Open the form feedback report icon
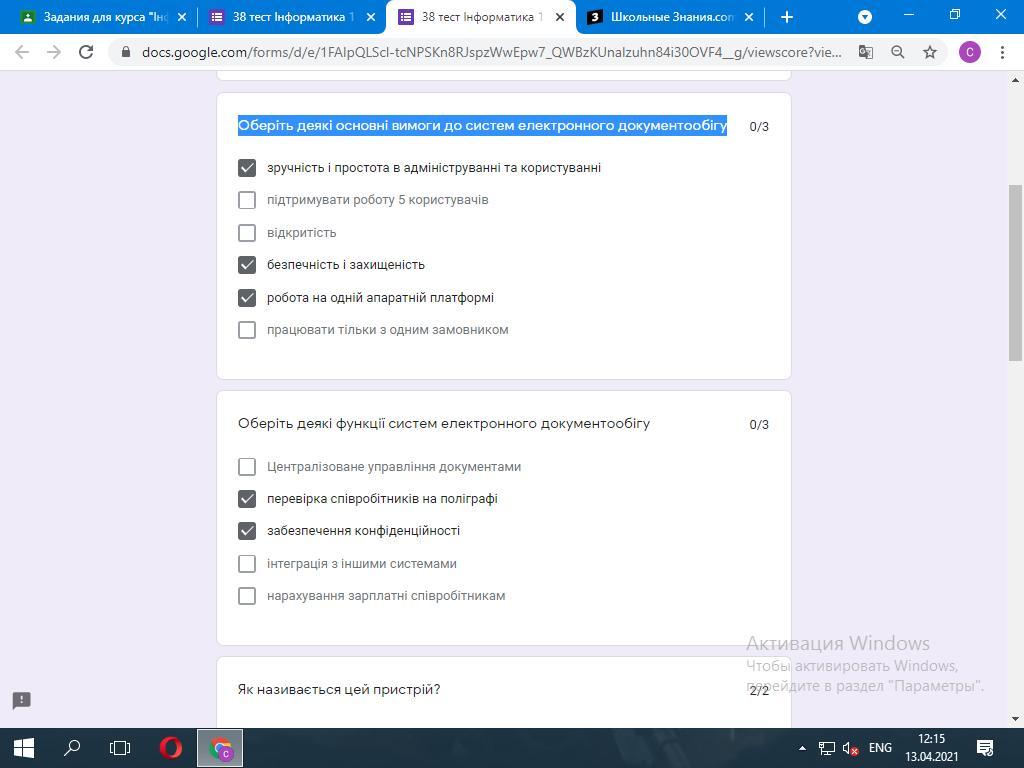This screenshot has width=1024, height=768. (22, 701)
